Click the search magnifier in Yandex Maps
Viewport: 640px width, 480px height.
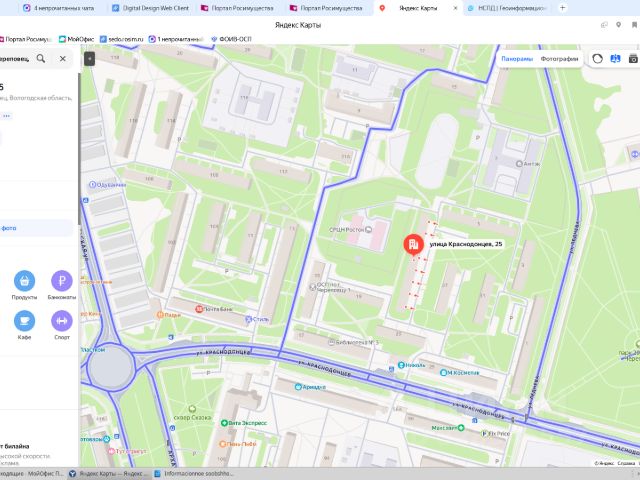(x=41, y=58)
